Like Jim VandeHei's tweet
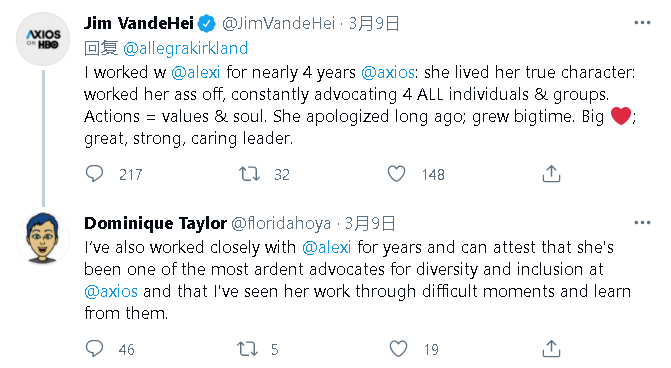Viewport: 671px width, 368px height. click(396, 174)
